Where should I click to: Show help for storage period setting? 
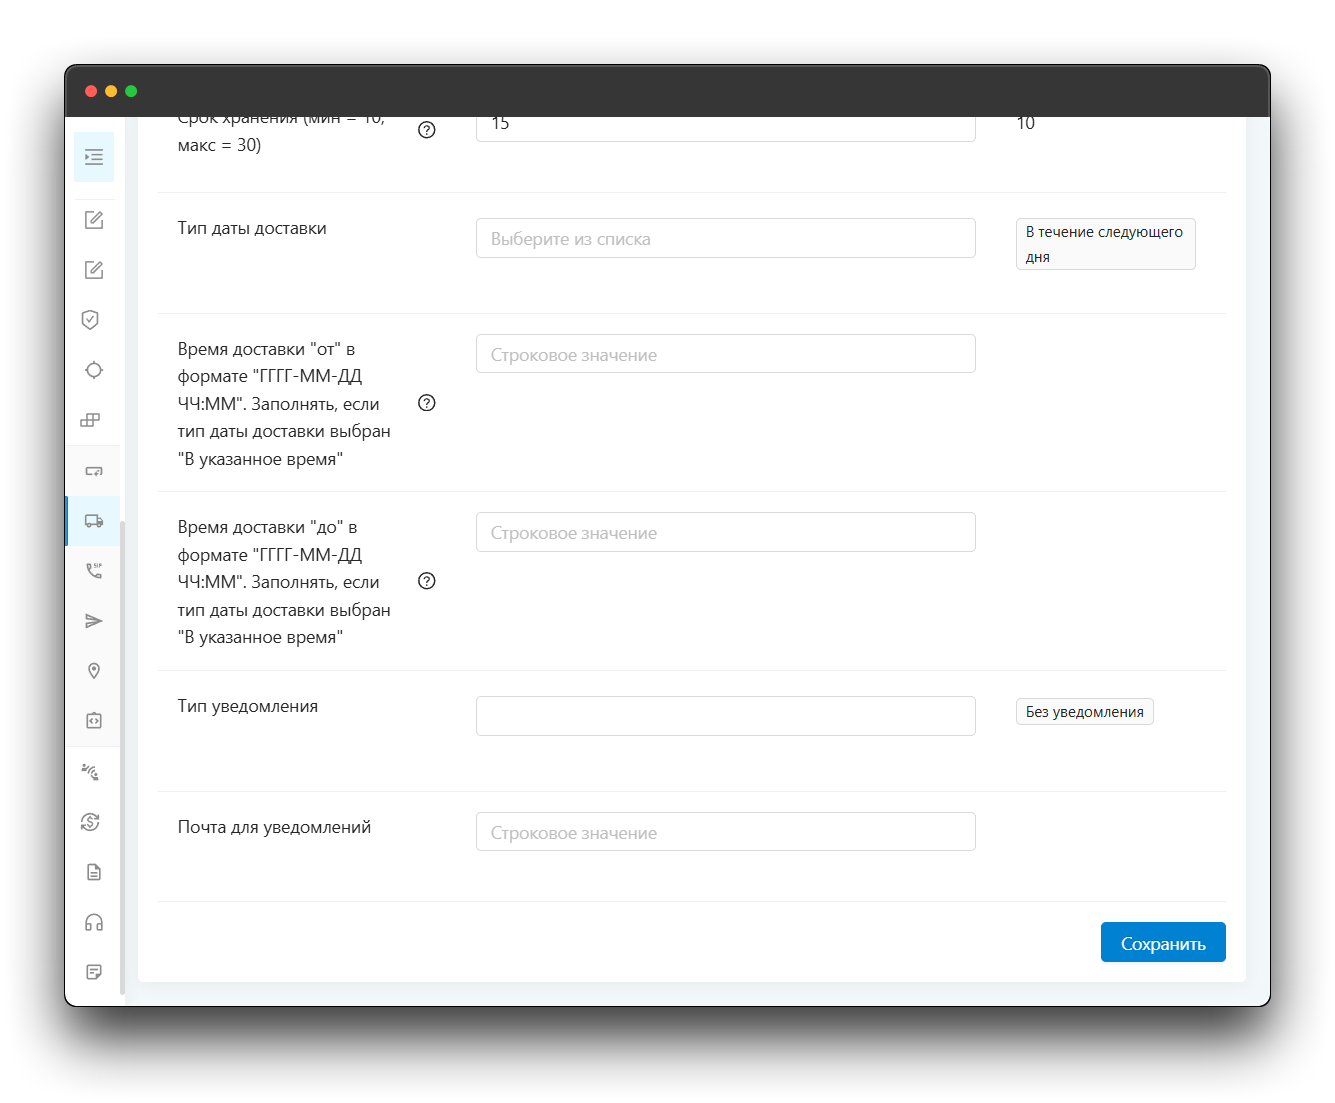coord(427,130)
